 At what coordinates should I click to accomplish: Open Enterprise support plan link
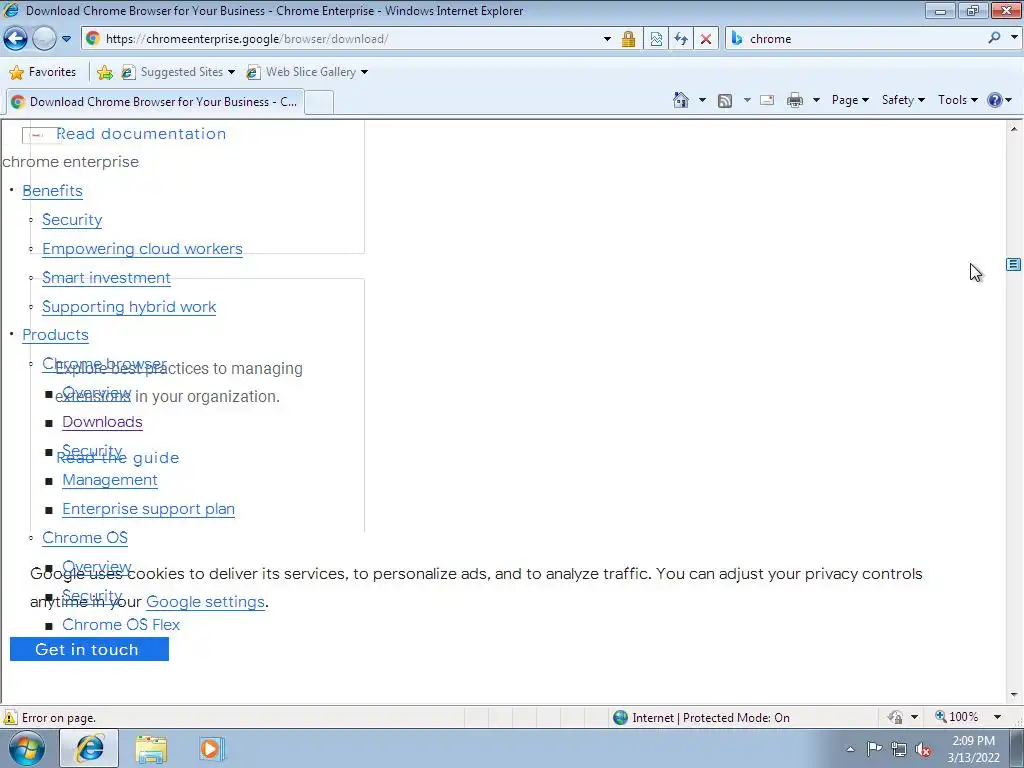(148, 509)
